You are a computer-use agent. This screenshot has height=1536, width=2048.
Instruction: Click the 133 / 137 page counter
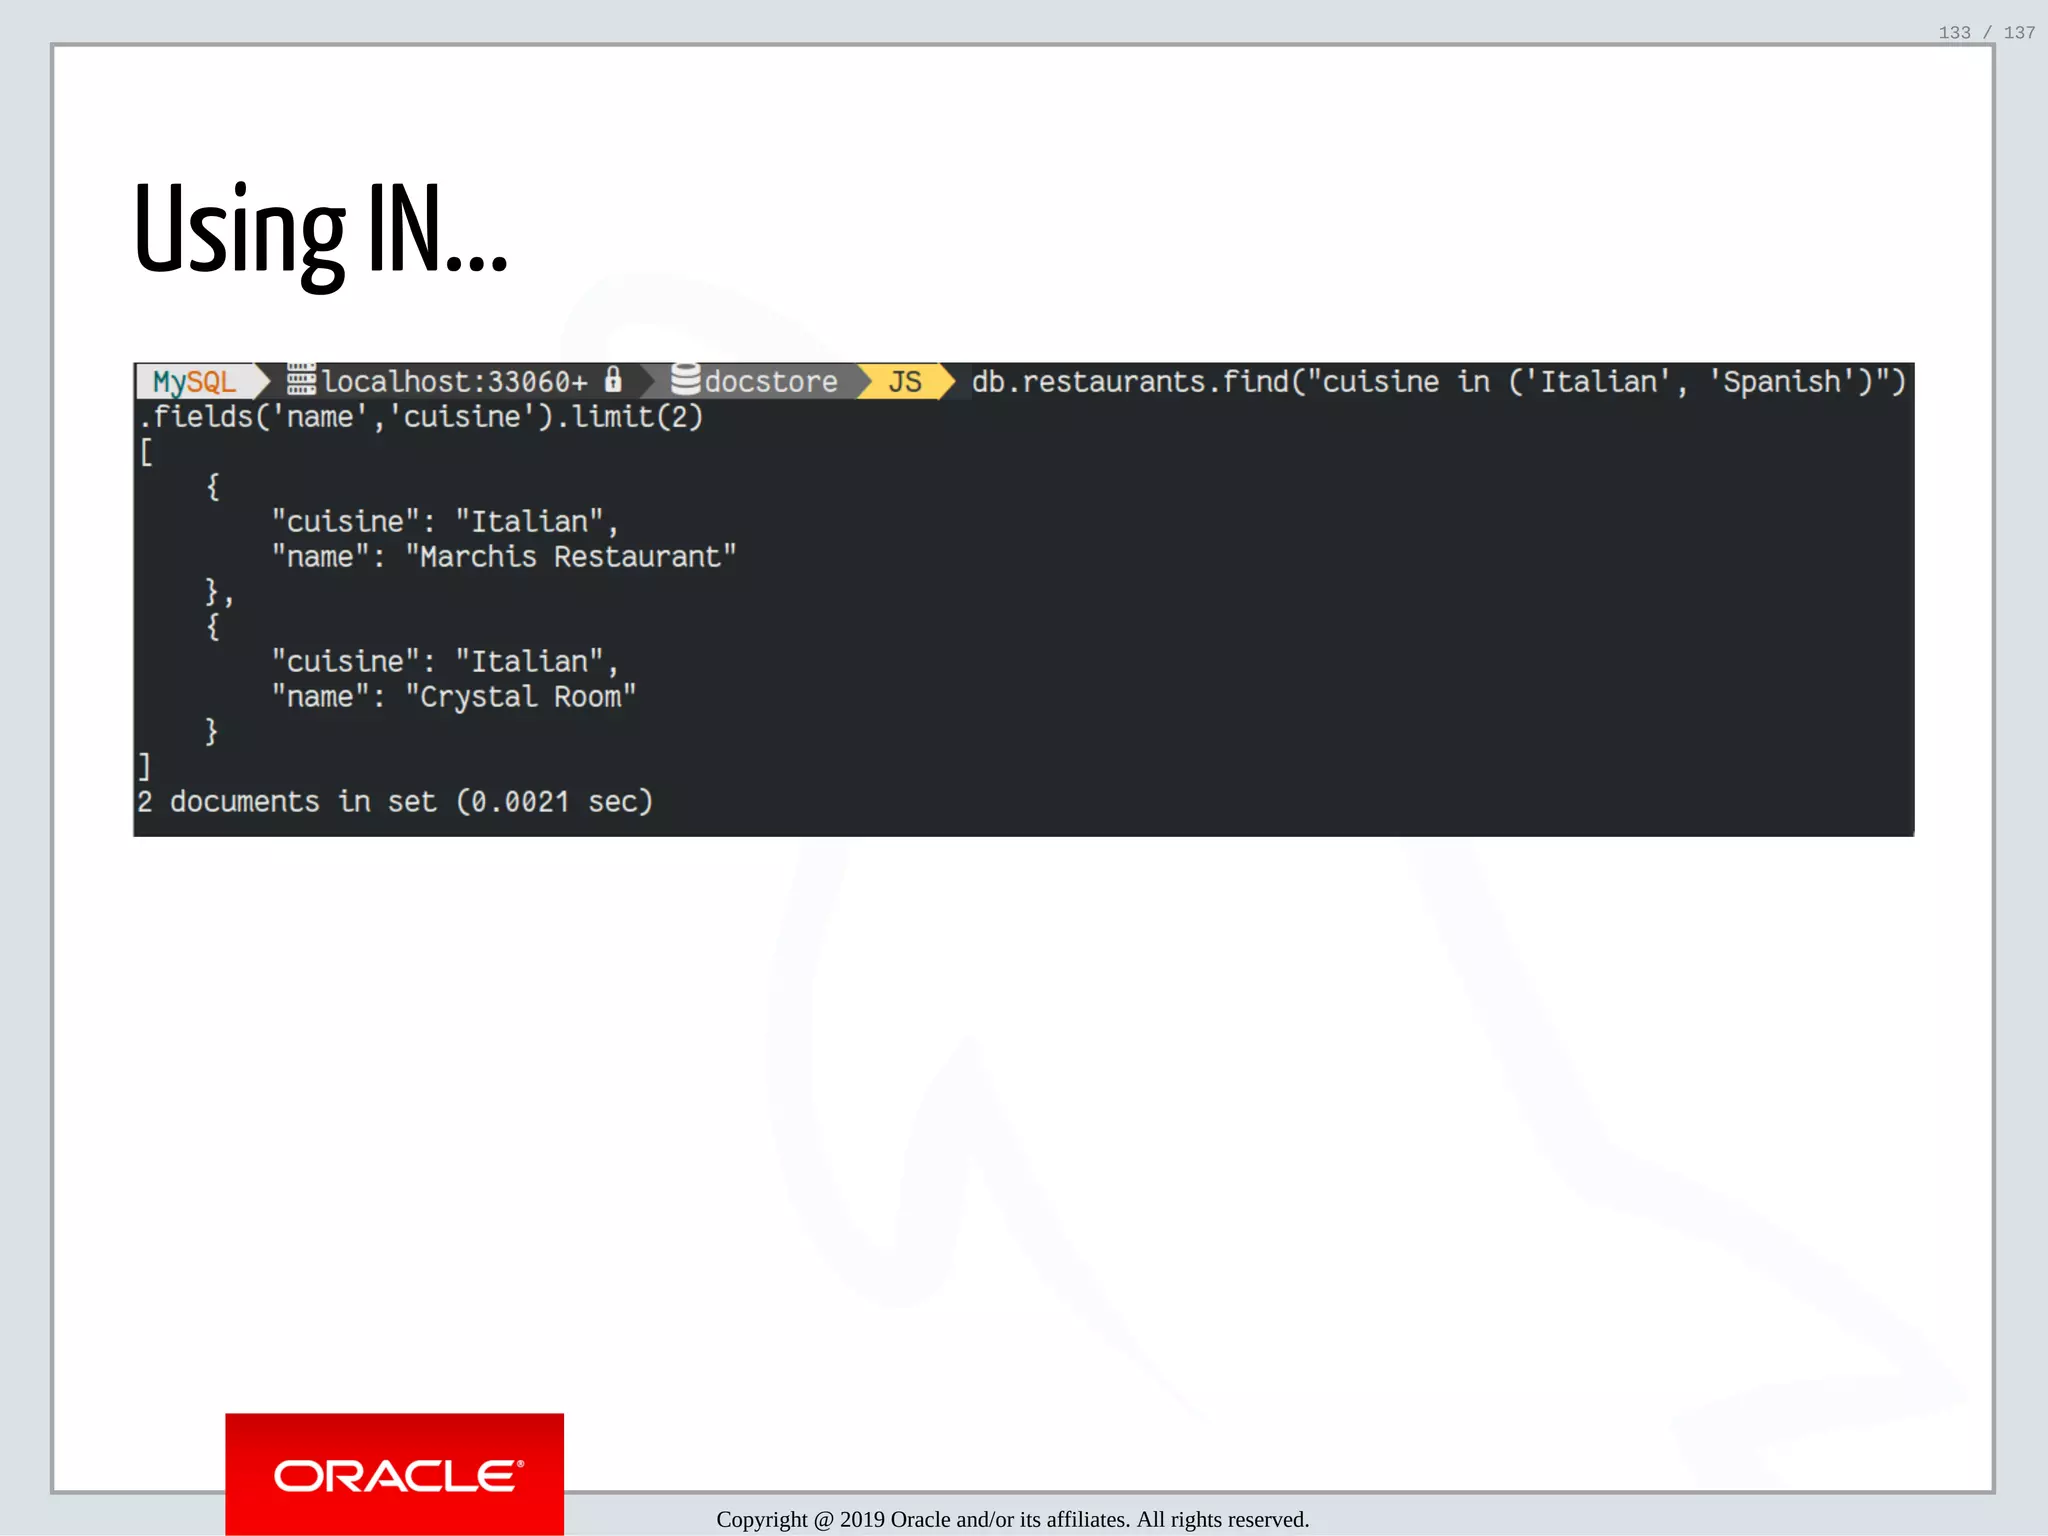1986,33
